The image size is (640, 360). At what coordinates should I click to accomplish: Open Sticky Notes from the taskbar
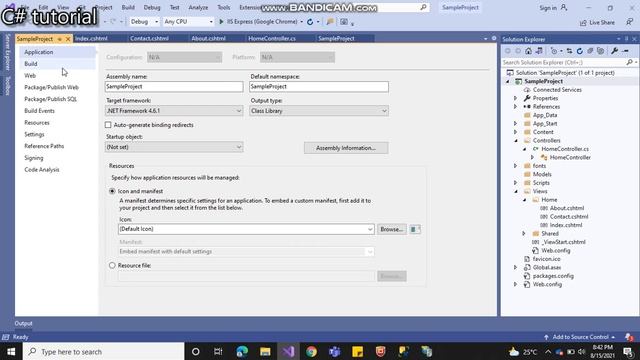[357, 351]
